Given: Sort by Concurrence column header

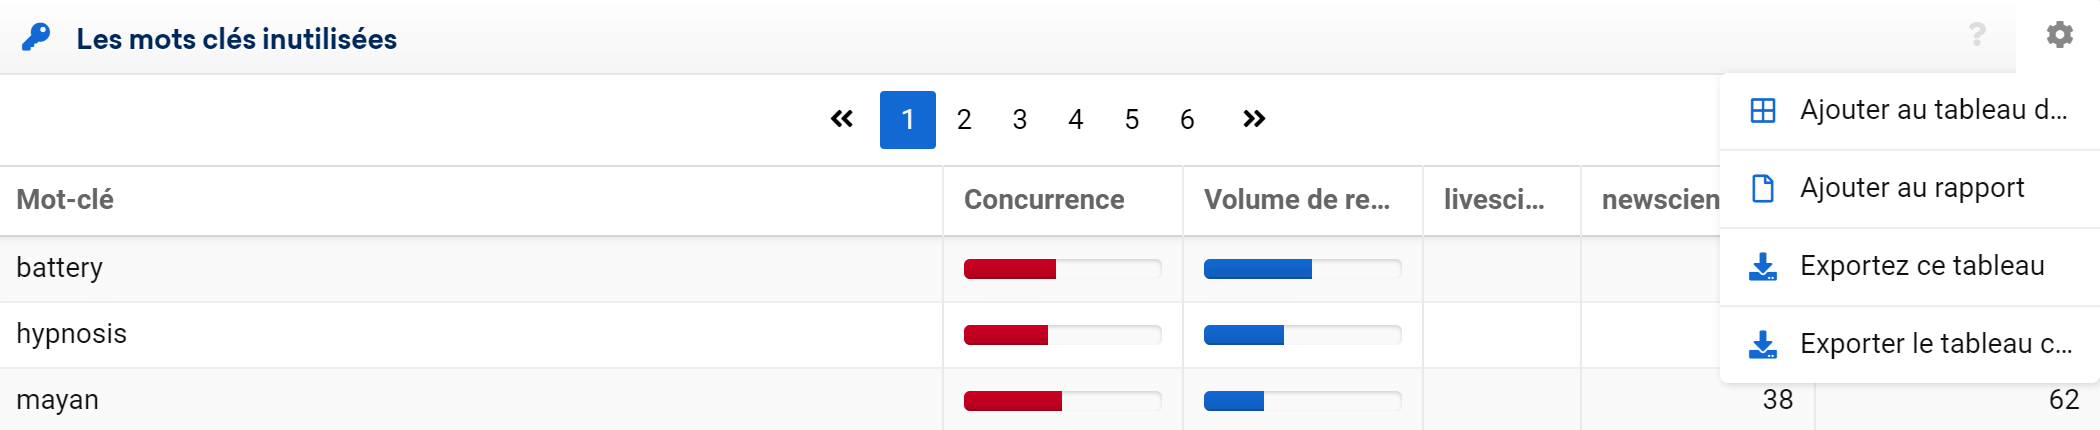Looking at the screenshot, I should 1044,200.
